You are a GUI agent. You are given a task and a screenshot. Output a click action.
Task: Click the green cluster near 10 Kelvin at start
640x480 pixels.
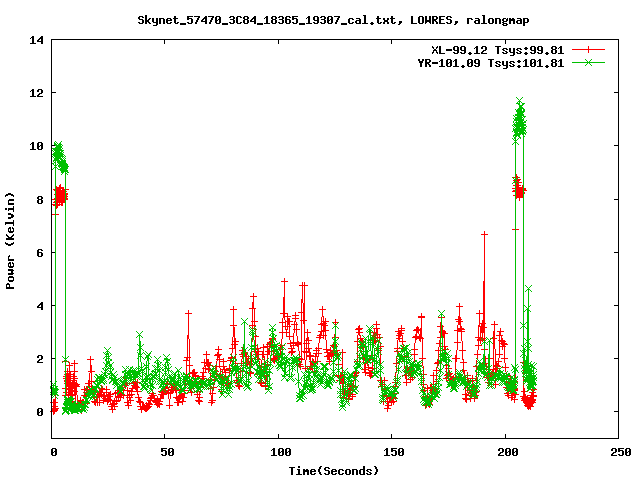(x=60, y=157)
